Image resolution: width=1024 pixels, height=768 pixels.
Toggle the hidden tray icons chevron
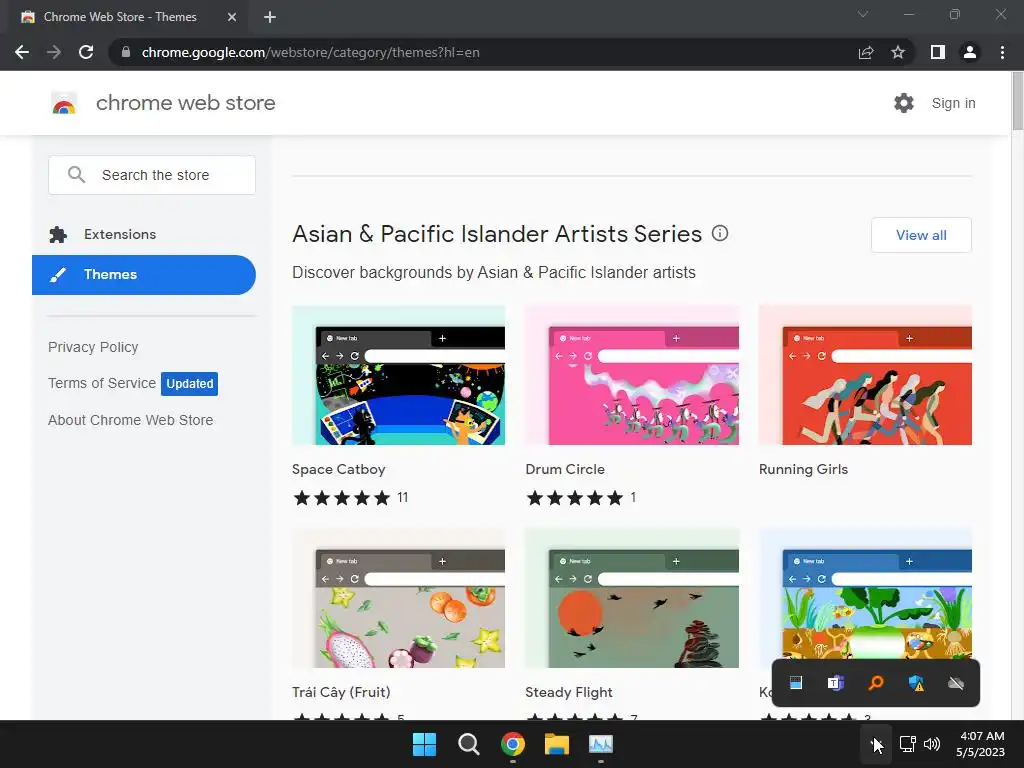point(875,744)
